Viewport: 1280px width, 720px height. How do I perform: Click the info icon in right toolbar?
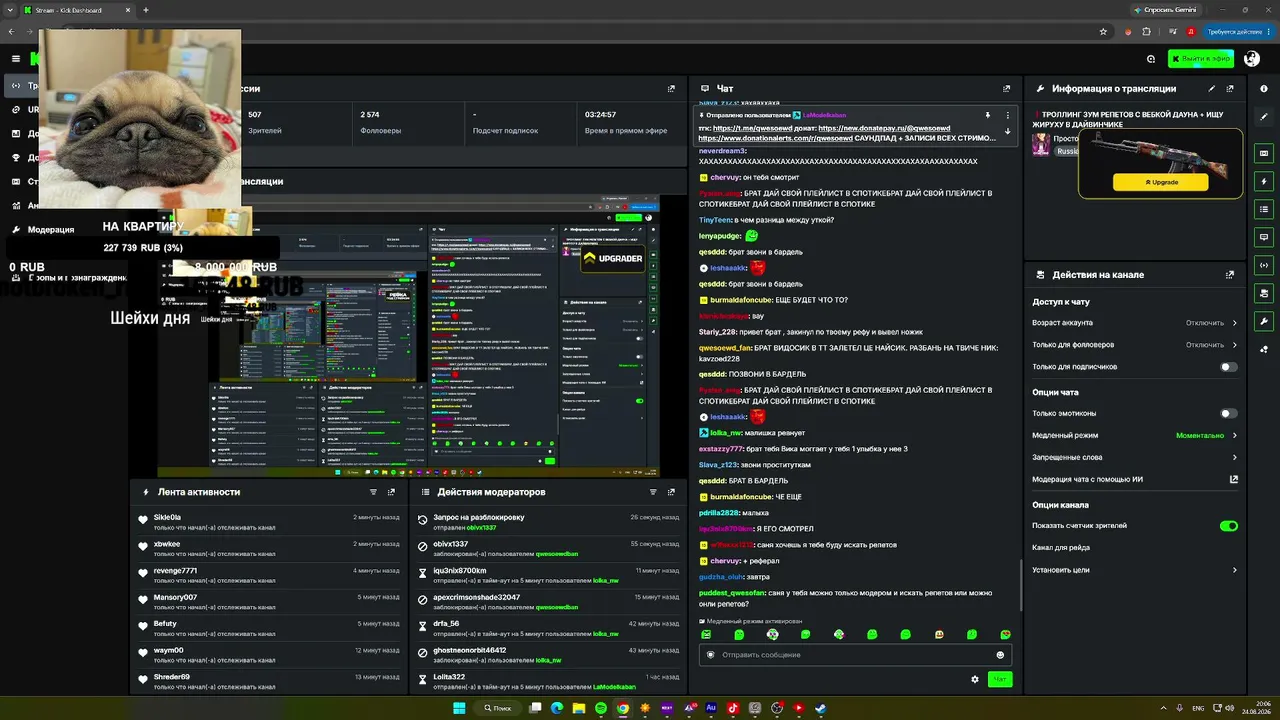(1264, 89)
